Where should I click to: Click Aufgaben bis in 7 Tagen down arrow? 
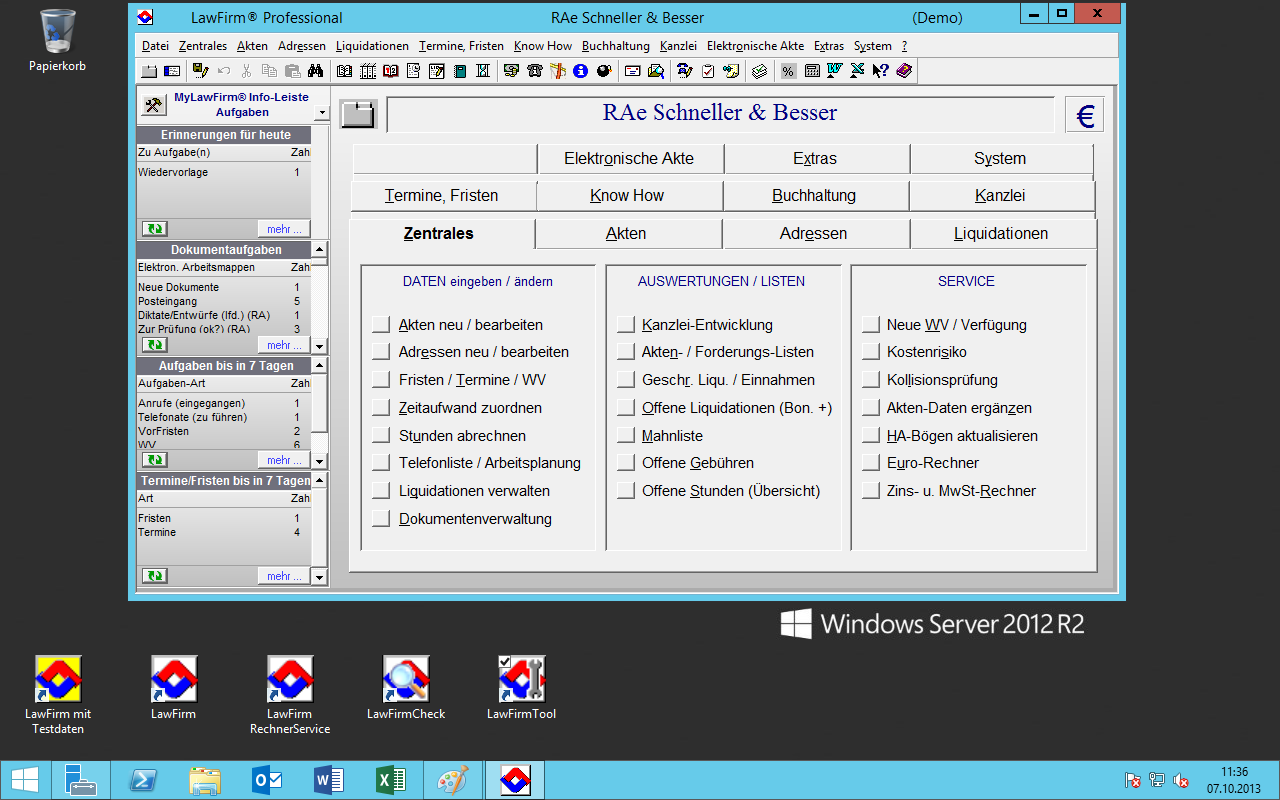click(x=319, y=461)
